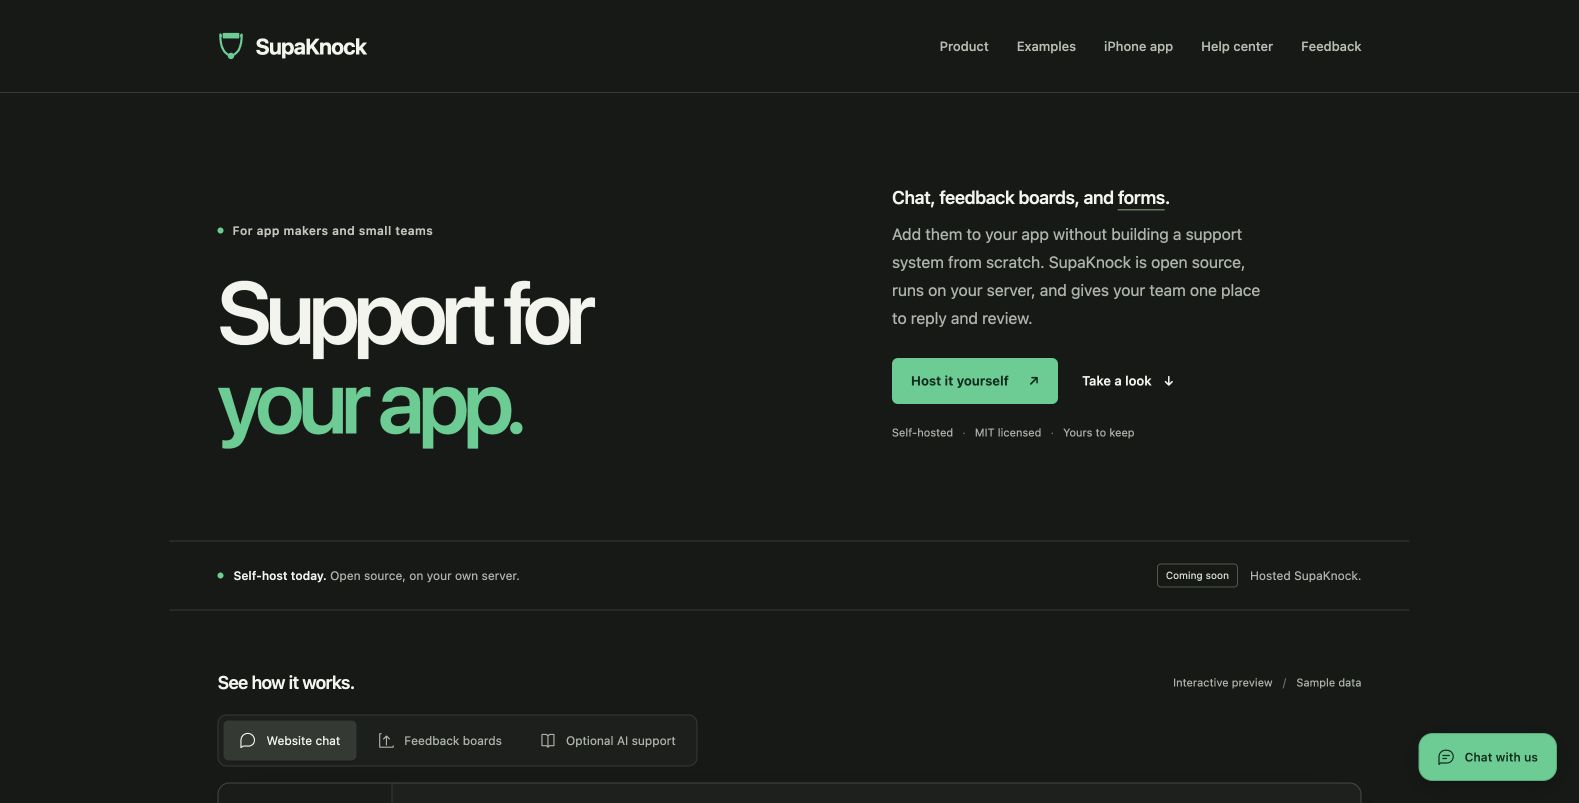This screenshot has height=803, width=1579.
Task: Open the Product menu item
Action: coord(964,46)
